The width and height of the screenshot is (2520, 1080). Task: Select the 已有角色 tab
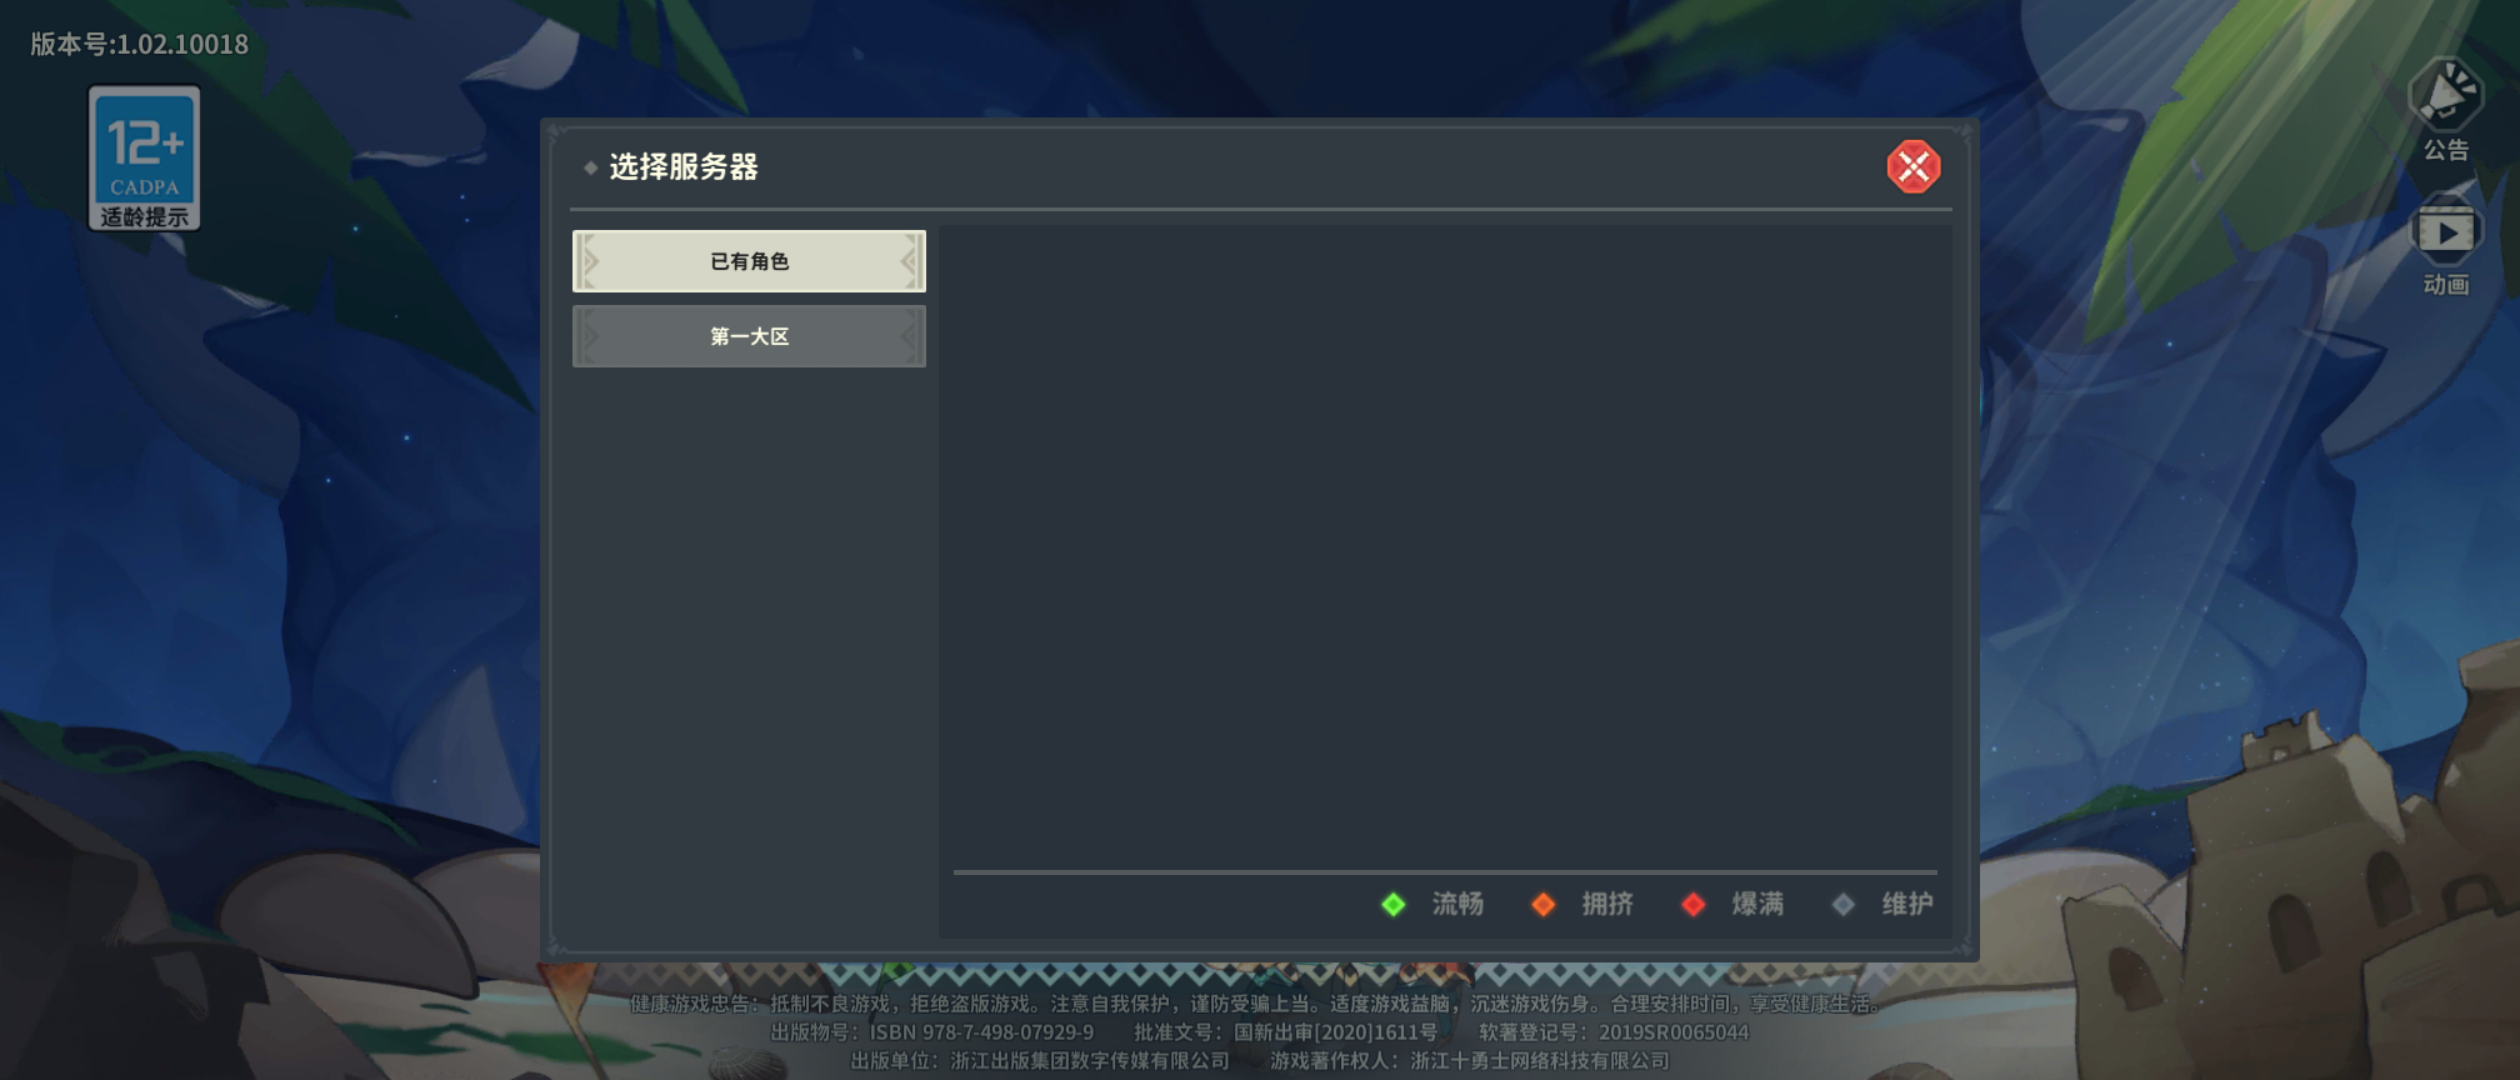point(749,261)
